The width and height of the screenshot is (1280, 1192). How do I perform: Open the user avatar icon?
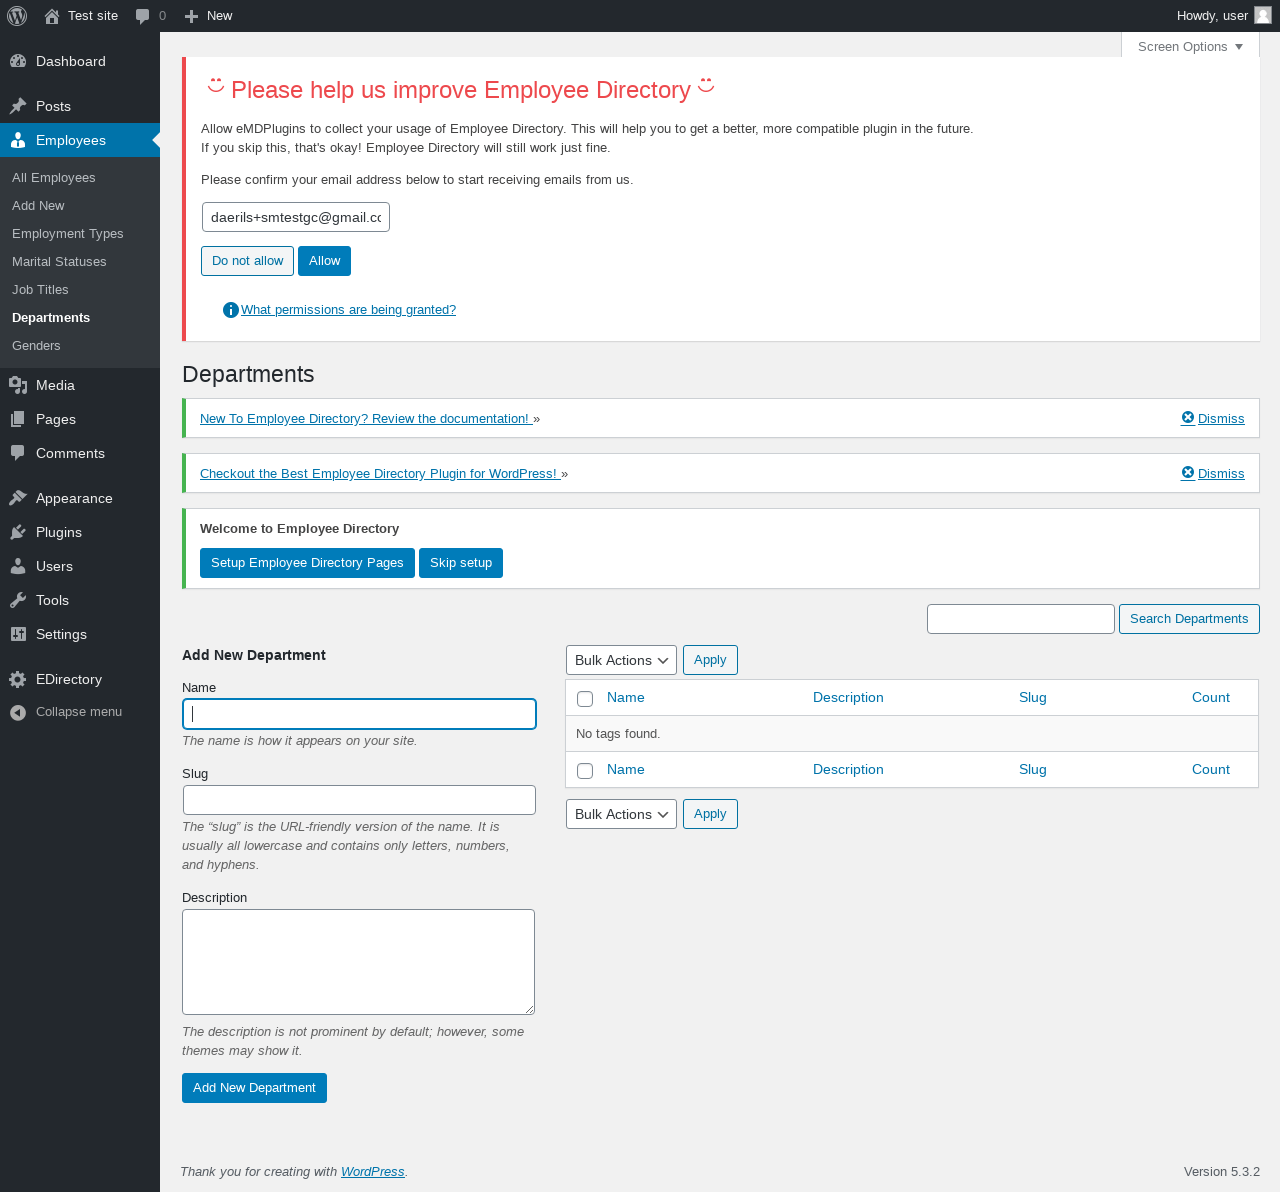[1263, 15]
